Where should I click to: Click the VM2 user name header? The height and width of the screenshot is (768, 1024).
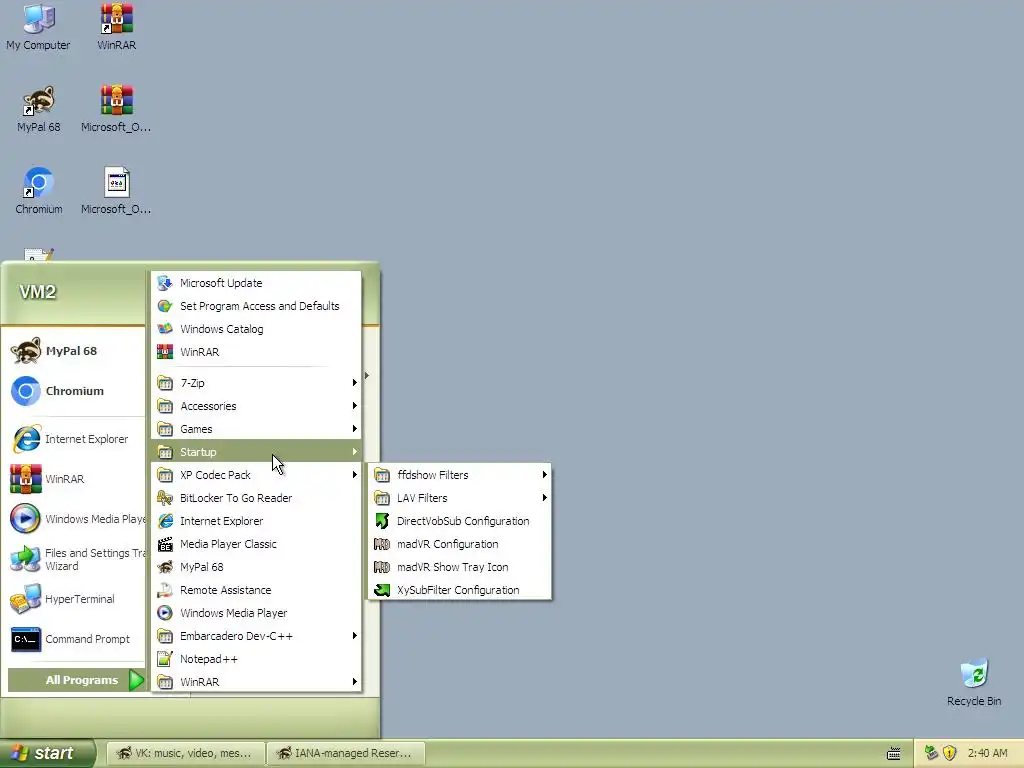tap(37, 292)
